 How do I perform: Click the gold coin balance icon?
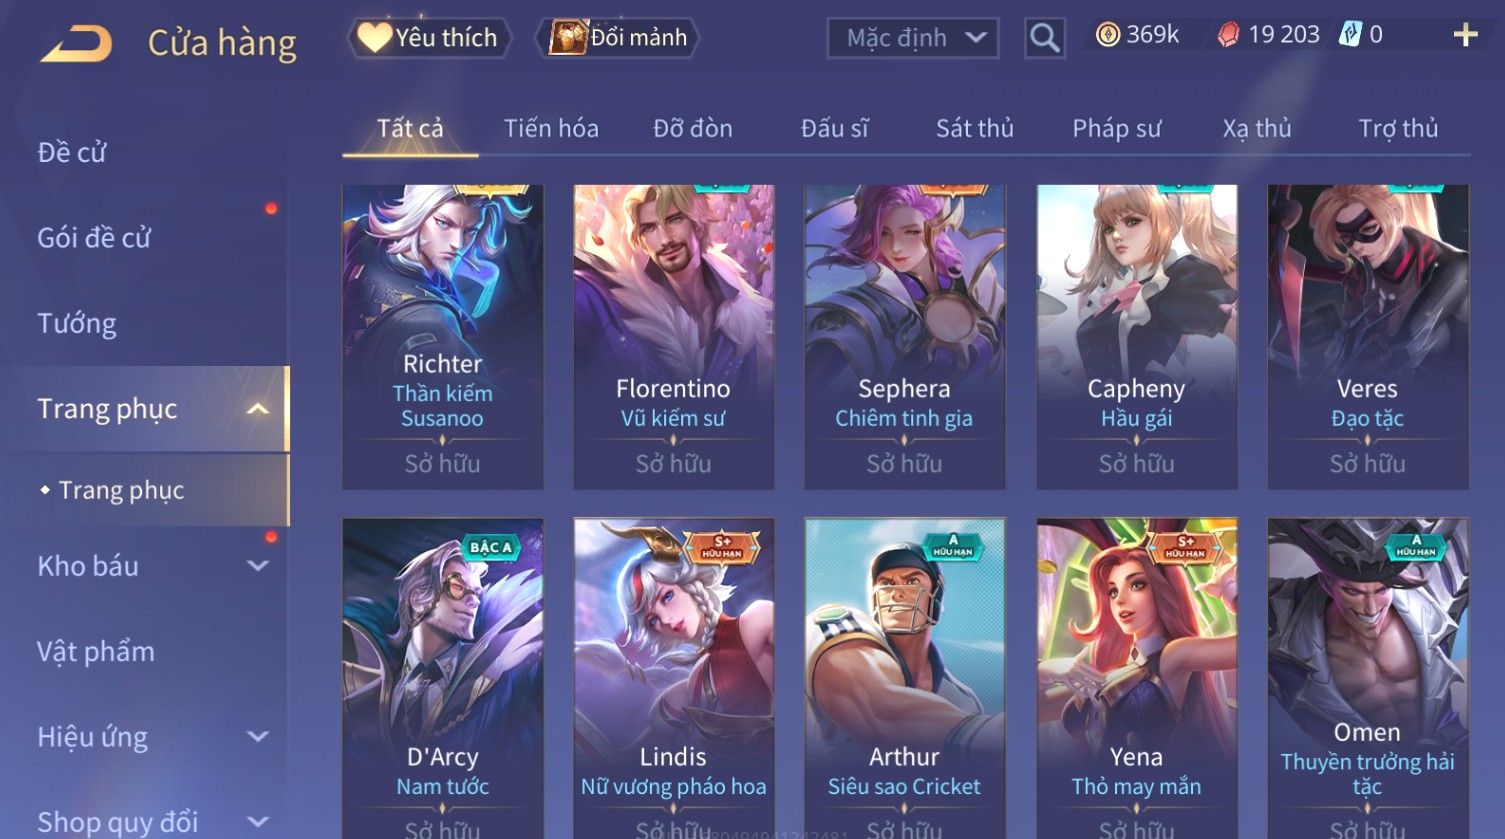pyautogui.click(x=1107, y=35)
